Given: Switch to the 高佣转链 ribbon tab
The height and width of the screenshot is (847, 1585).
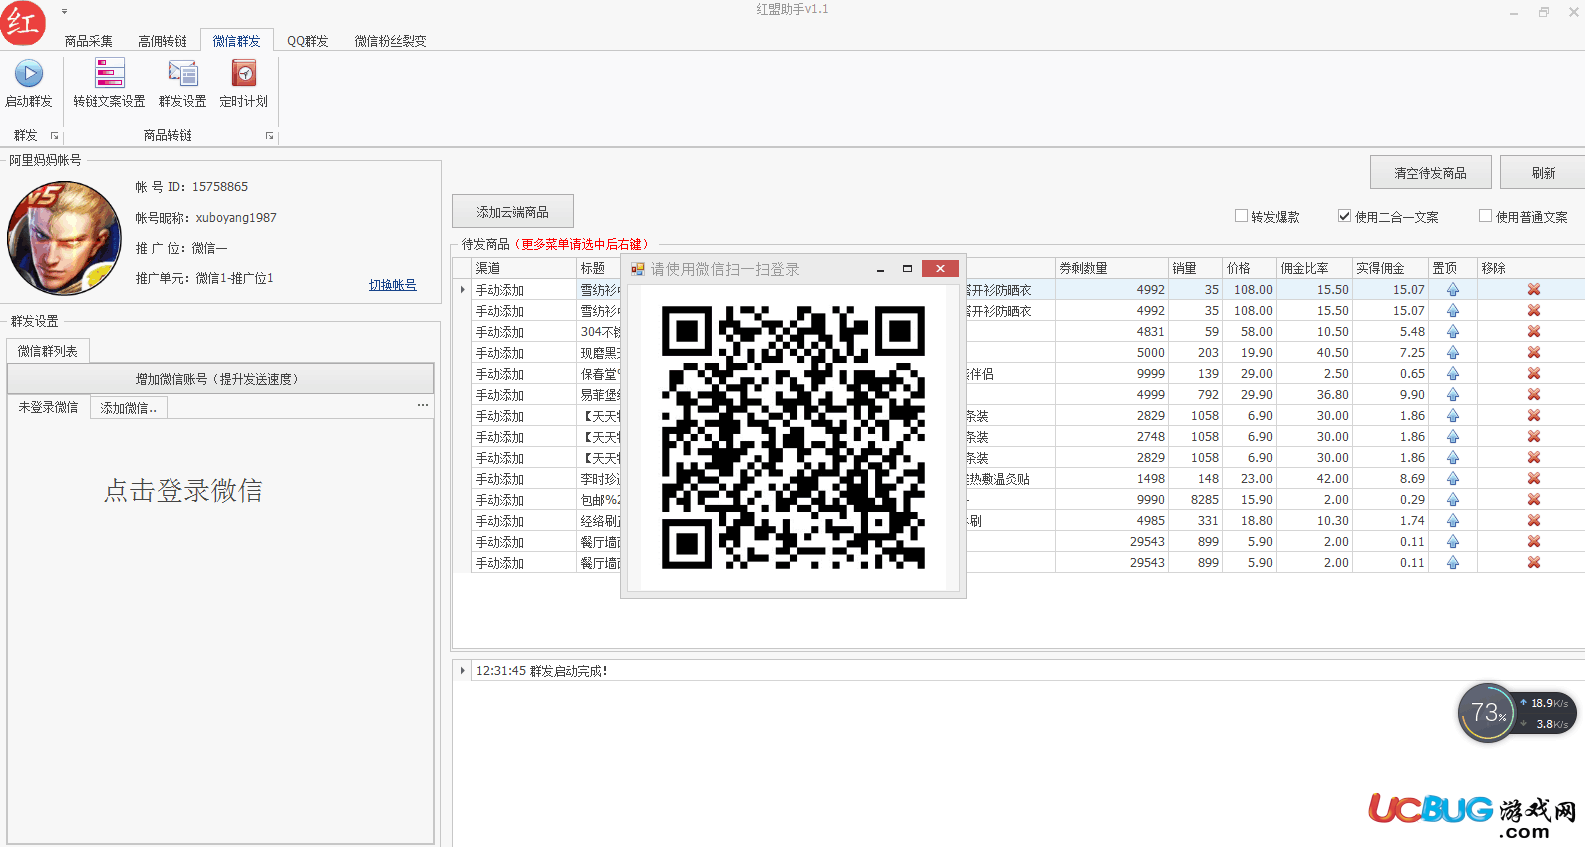Looking at the screenshot, I should [162, 41].
